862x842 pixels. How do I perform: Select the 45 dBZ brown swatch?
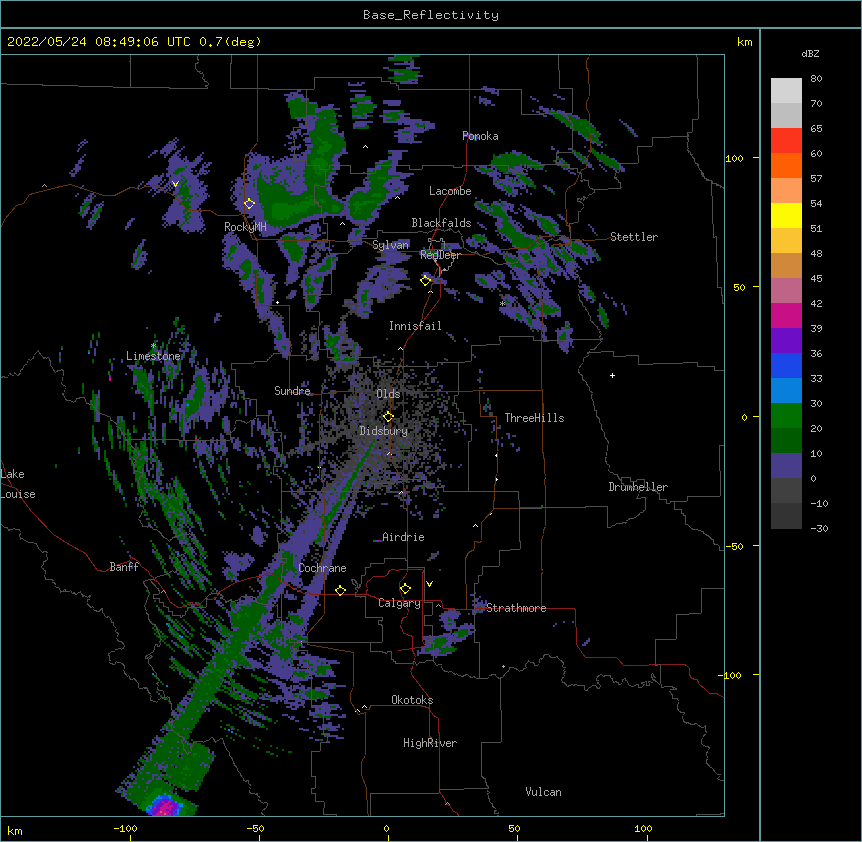(x=786, y=265)
